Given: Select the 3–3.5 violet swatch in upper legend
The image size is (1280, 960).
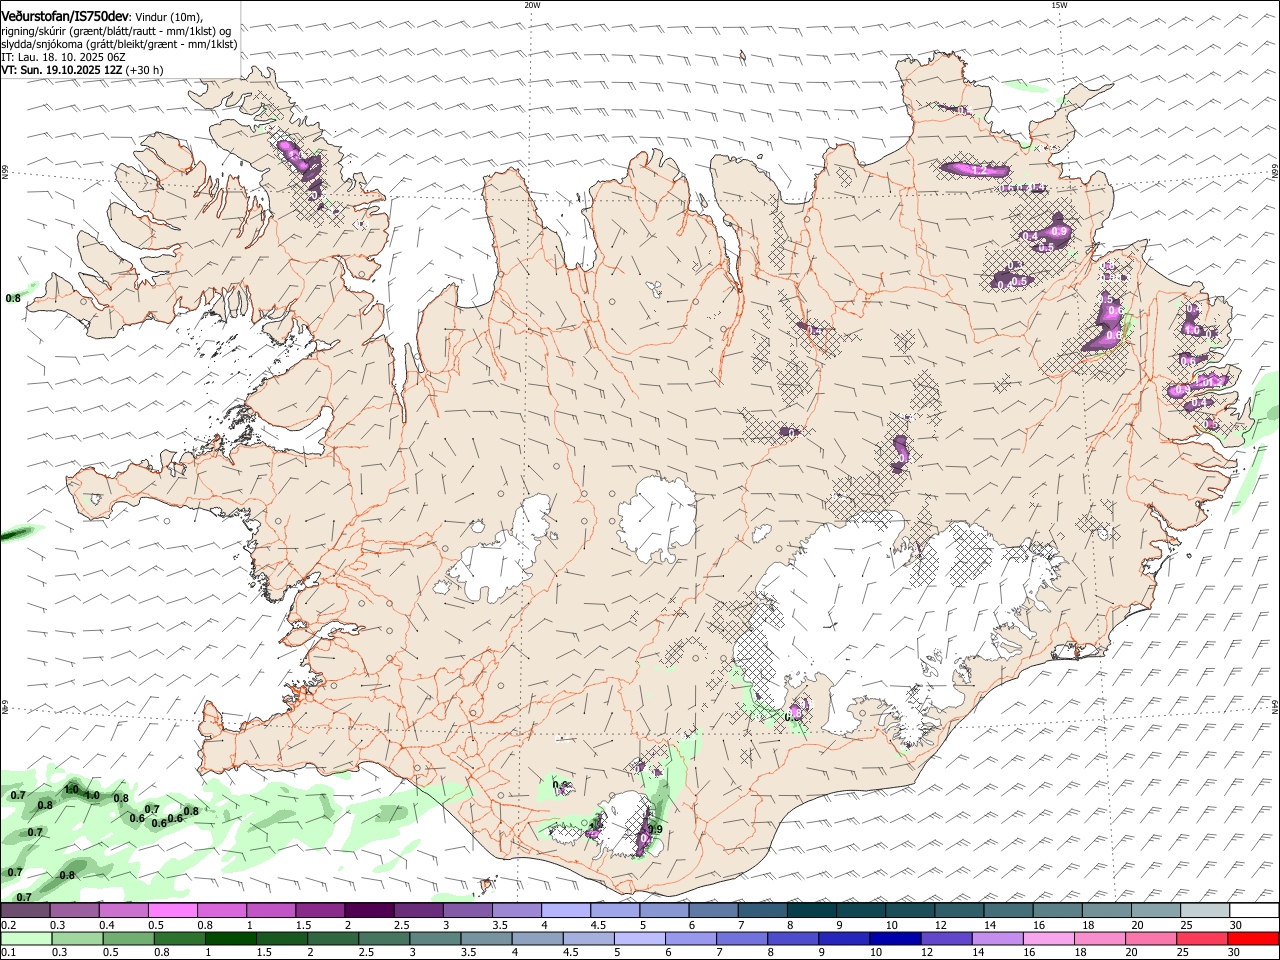Looking at the screenshot, I should pos(468,911).
